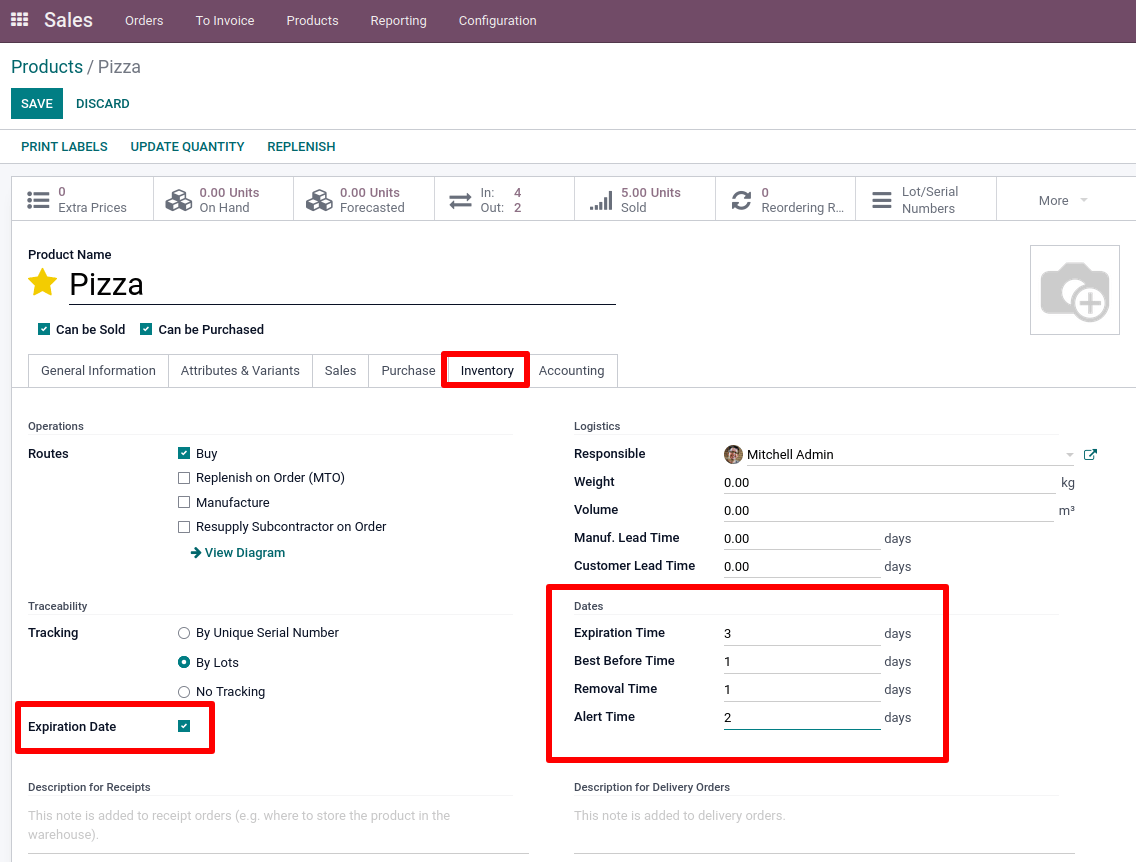This screenshot has width=1136, height=862.
Task: Open the Responsible user dropdown arrow
Action: 1069,455
